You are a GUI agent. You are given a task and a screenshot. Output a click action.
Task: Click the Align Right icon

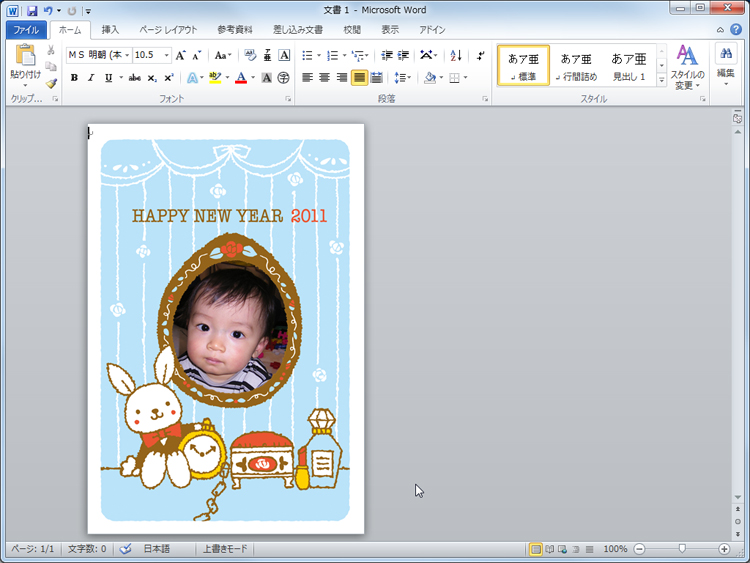click(x=342, y=77)
